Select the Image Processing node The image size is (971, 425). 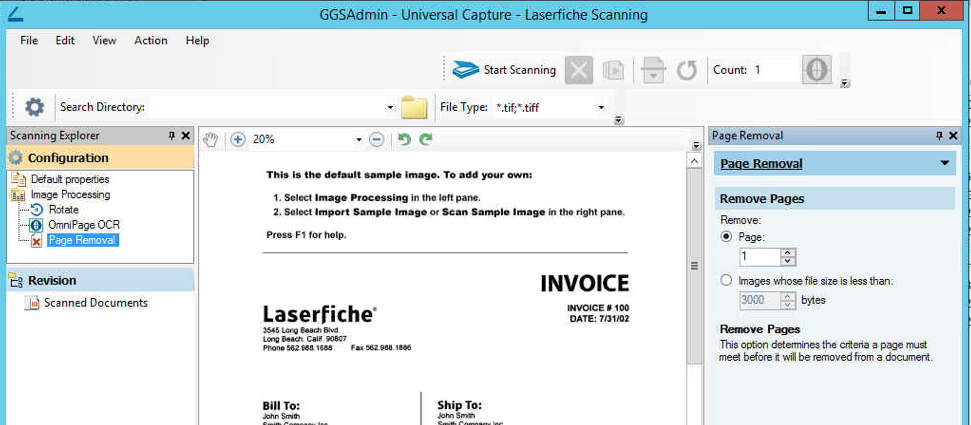[x=71, y=195]
